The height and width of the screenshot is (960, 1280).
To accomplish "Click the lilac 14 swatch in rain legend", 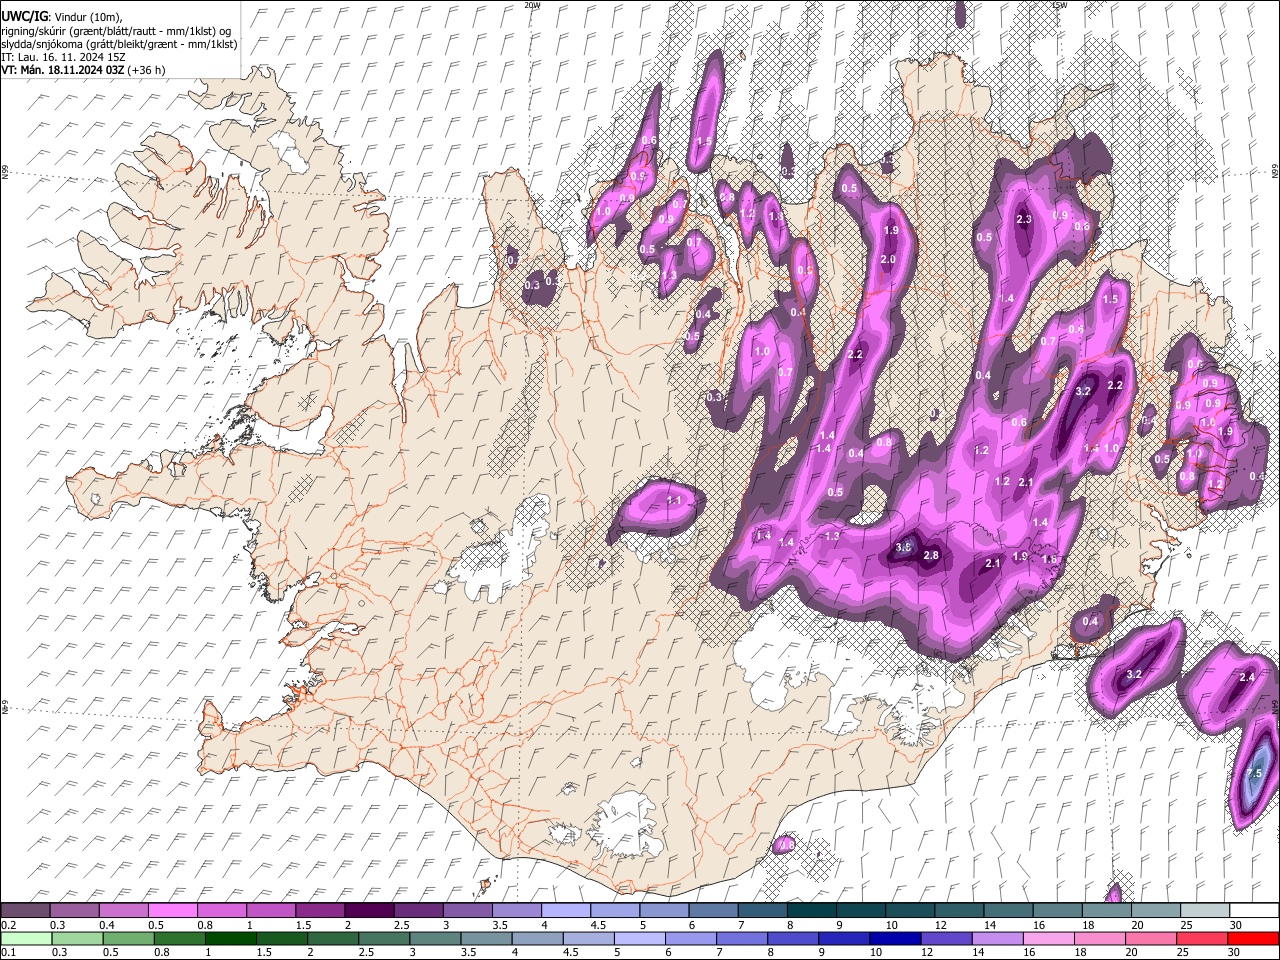I will click(997, 938).
